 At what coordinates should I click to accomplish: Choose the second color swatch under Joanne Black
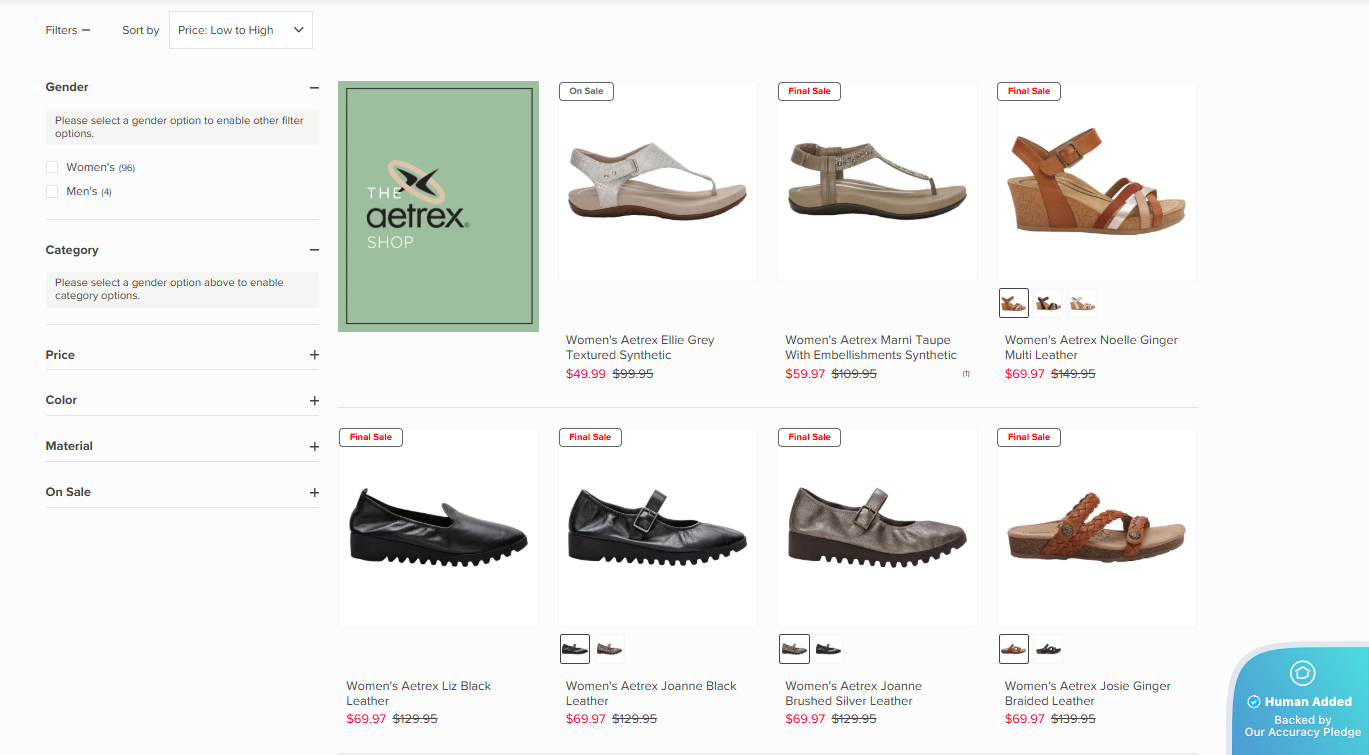tap(609, 649)
